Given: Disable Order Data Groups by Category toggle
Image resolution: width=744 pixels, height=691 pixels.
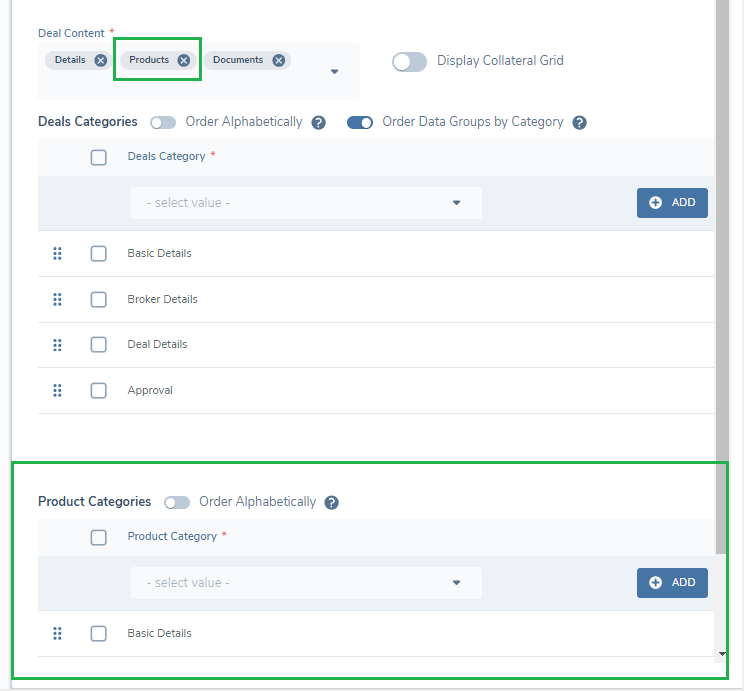Looking at the screenshot, I should pyautogui.click(x=360, y=123).
